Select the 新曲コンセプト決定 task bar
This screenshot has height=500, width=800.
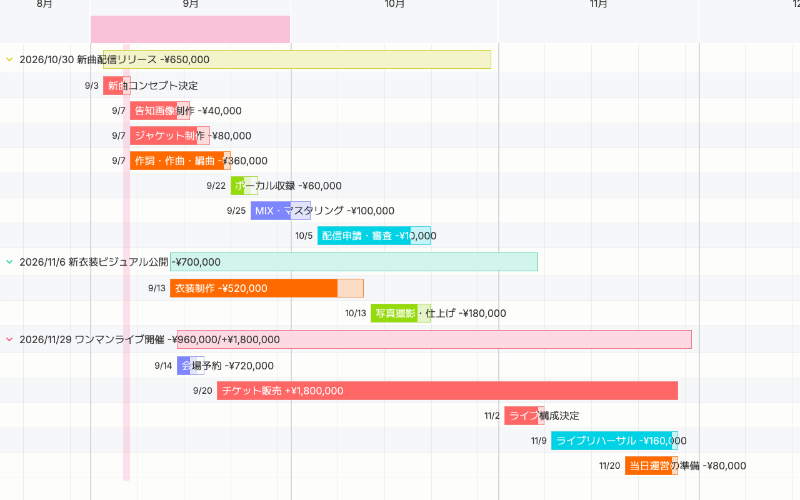click(117, 86)
